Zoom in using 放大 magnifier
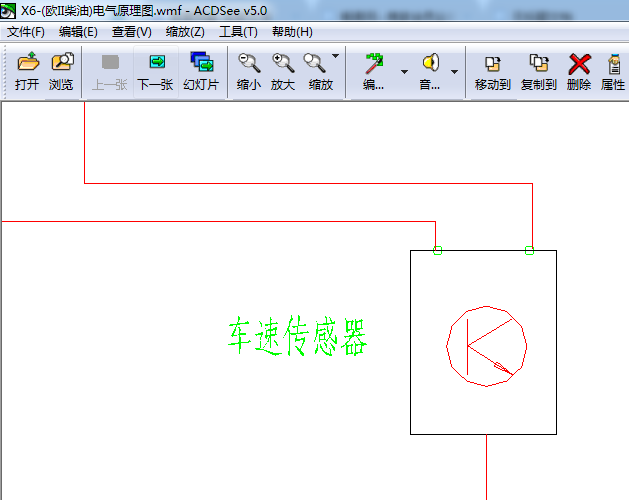Image resolution: width=629 pixels, height=500 pixels. click(x=283, y=71)
